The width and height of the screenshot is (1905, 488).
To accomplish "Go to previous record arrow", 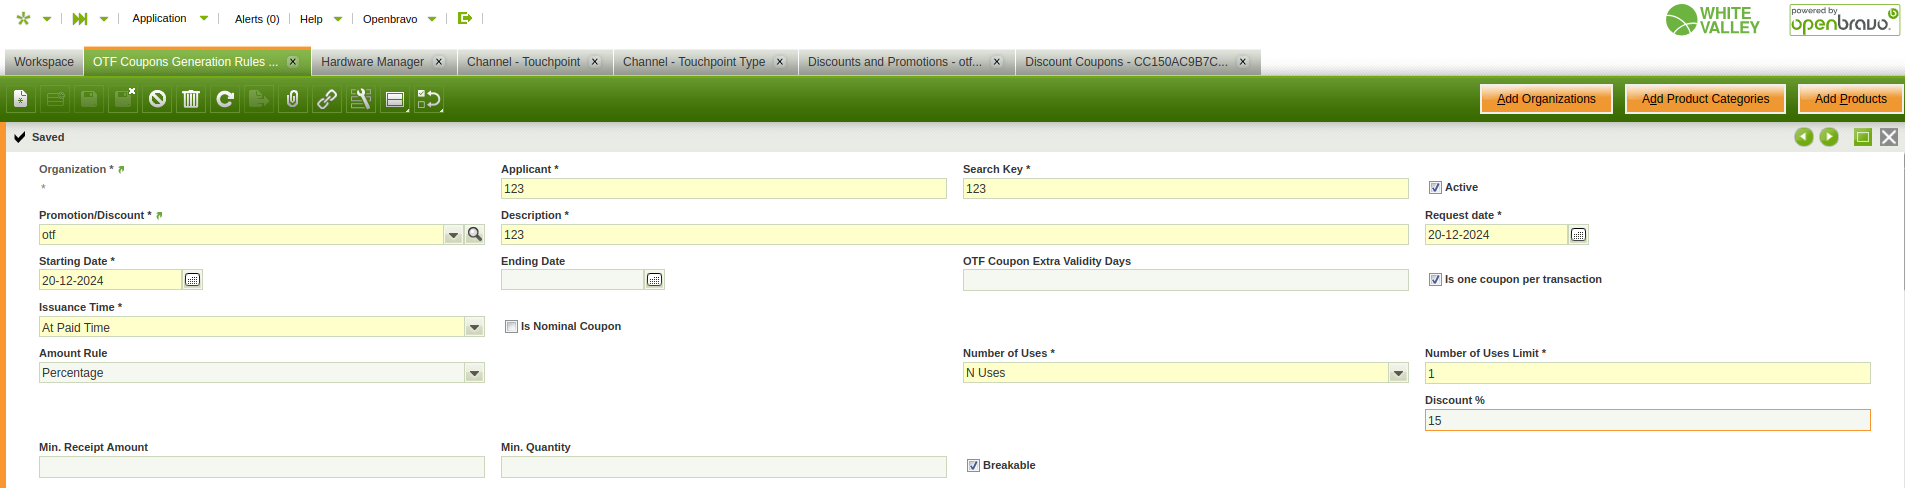I will [1804, 137].
